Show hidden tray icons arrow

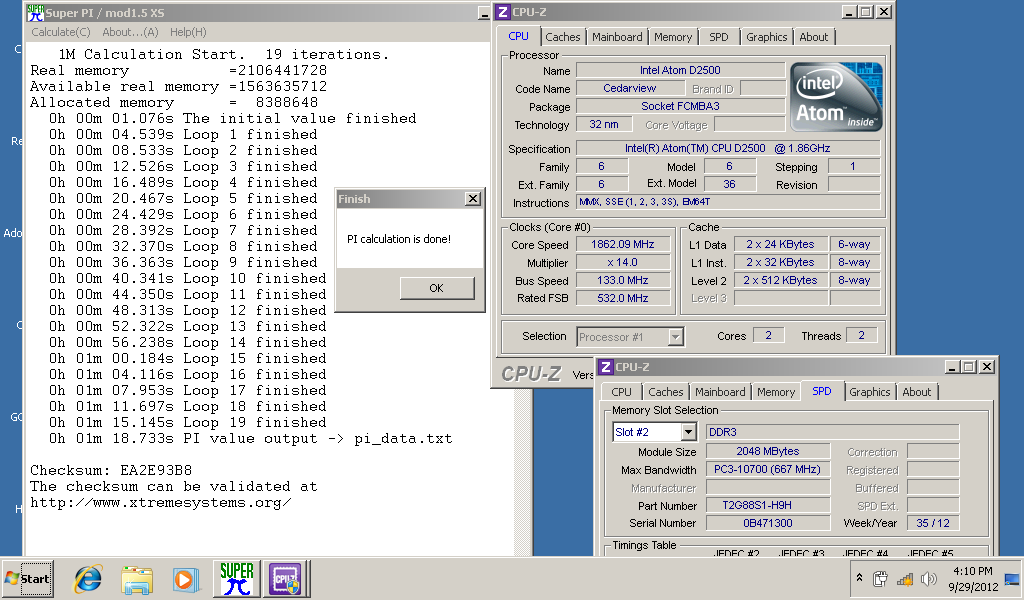coord(859,578)
